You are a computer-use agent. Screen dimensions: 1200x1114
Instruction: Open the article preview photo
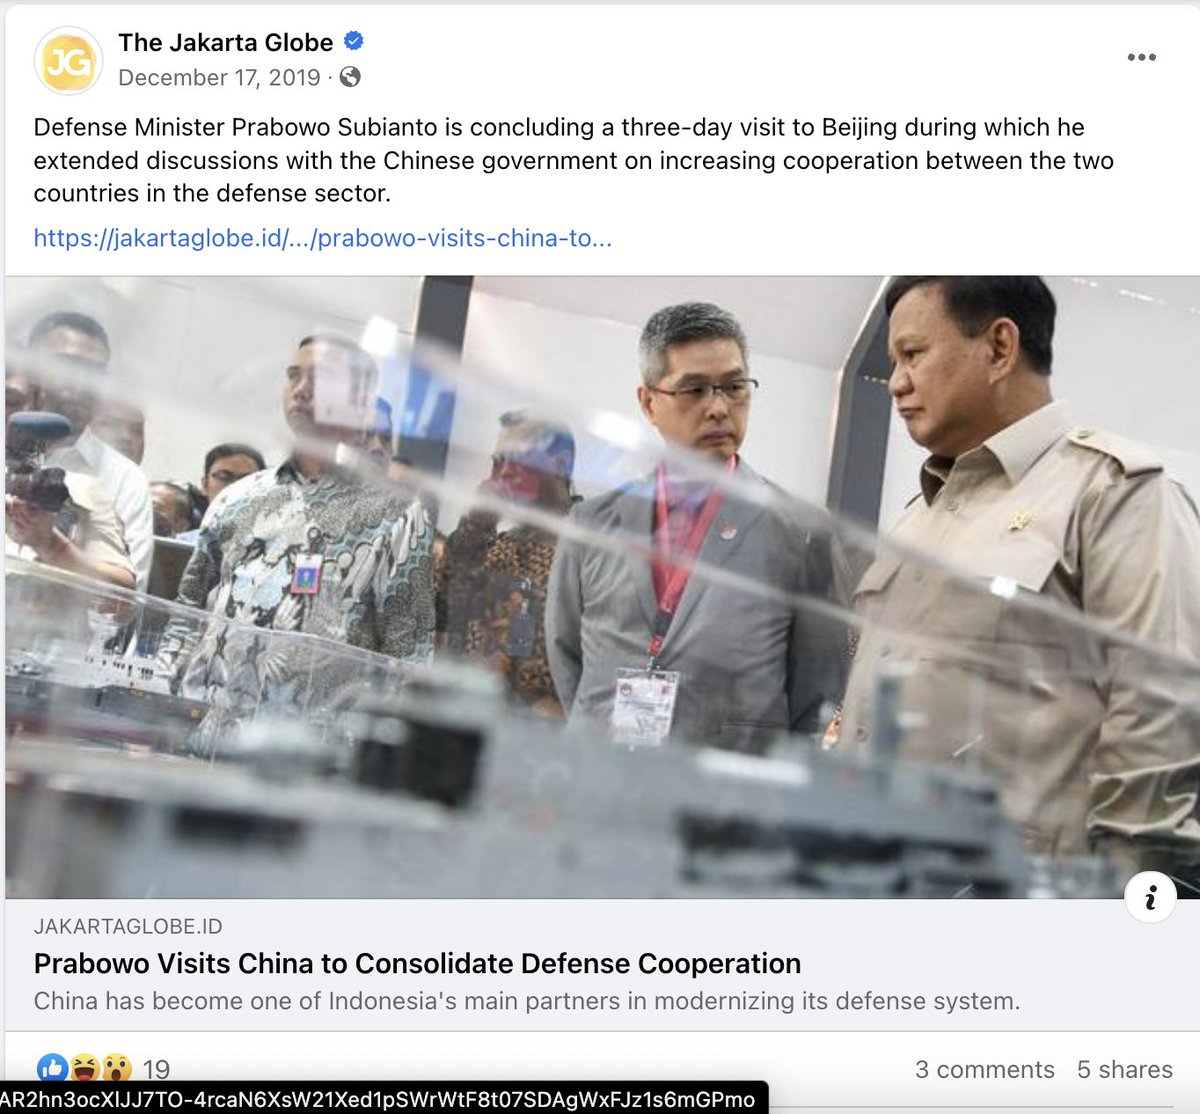click(x=602, y=587)
